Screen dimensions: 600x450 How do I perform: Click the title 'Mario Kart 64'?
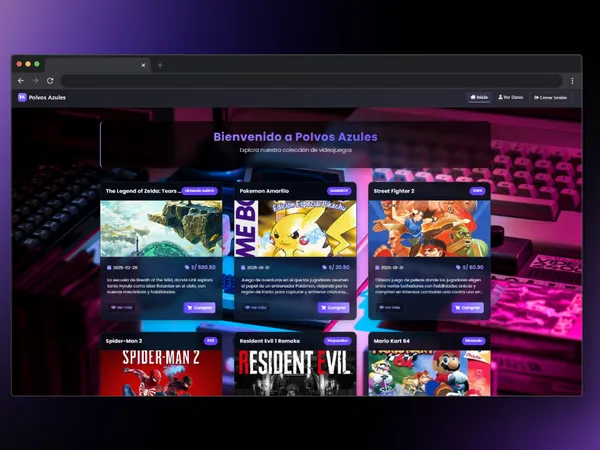pos(391,341)
